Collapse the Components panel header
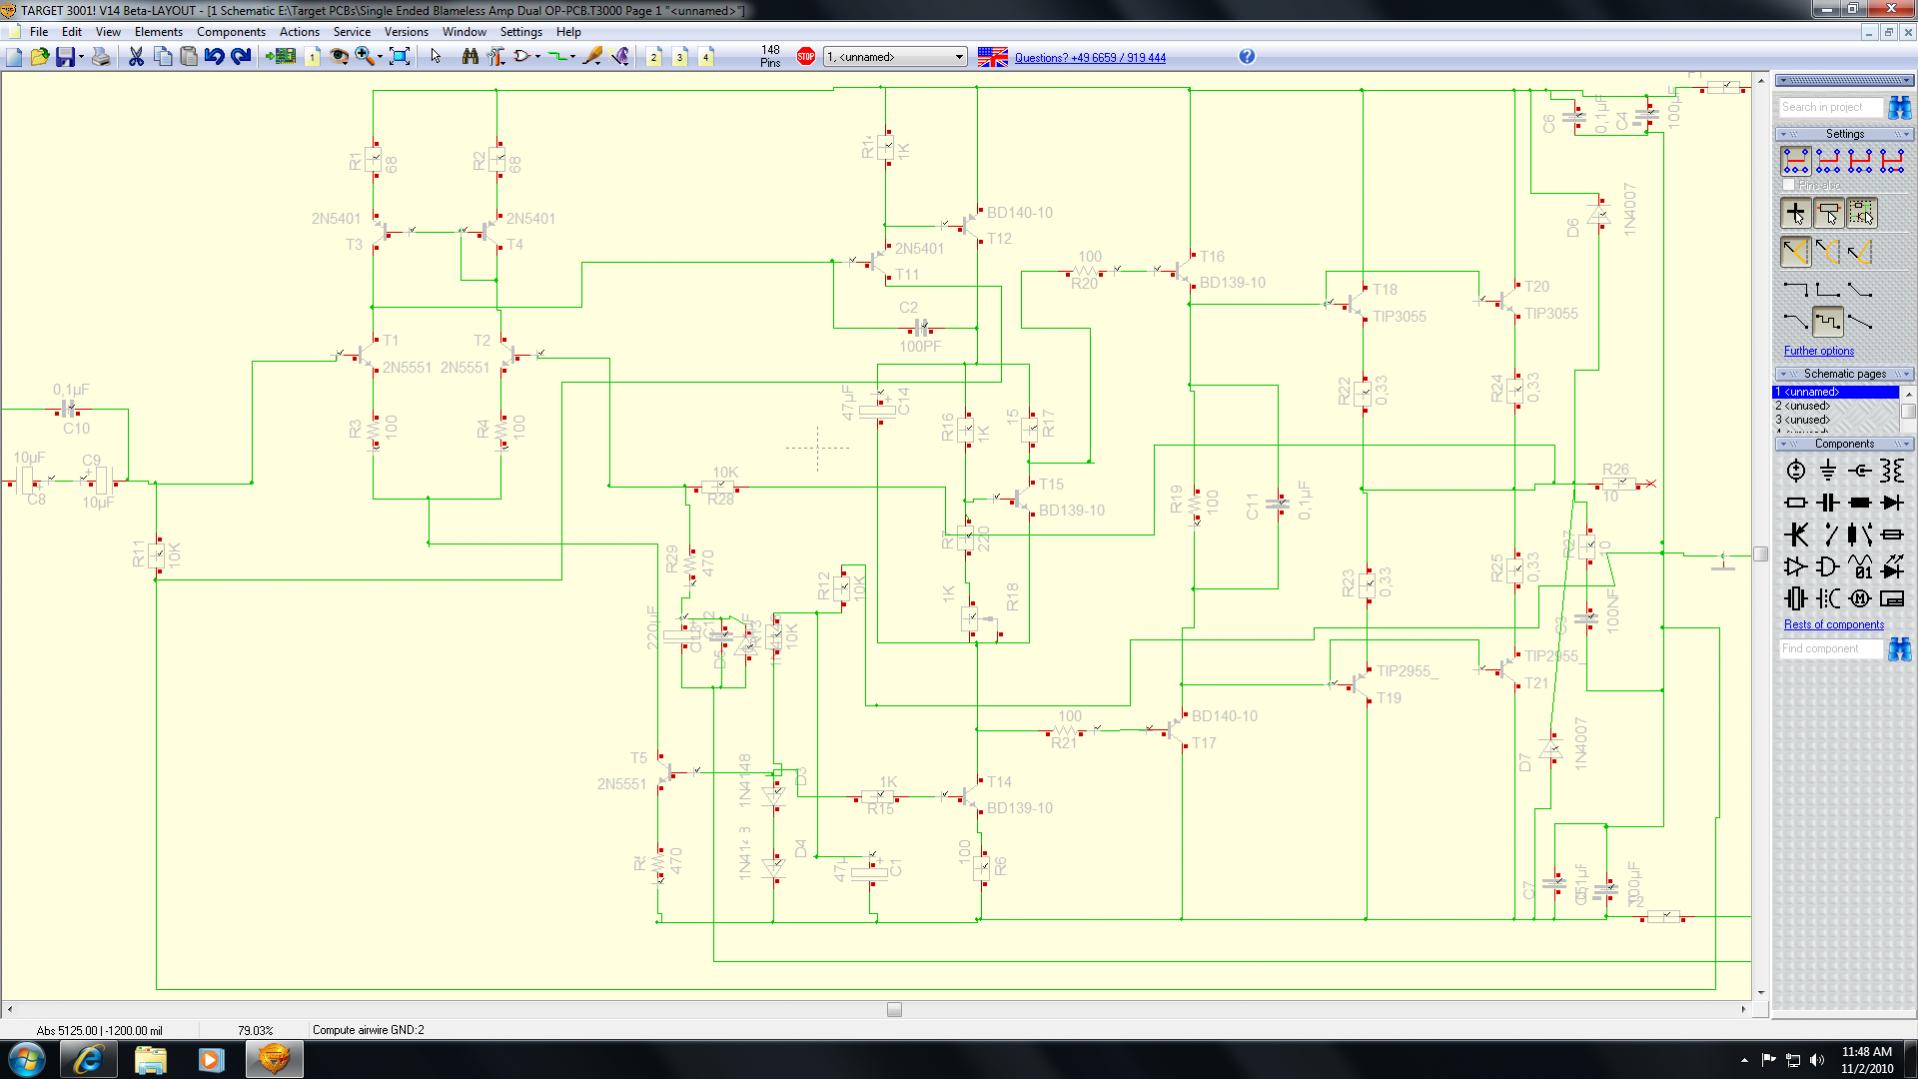 coord(1844,444)
